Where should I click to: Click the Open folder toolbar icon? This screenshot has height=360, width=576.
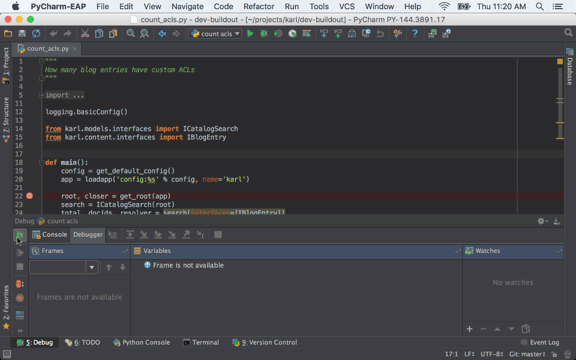[x=8, y=34]
